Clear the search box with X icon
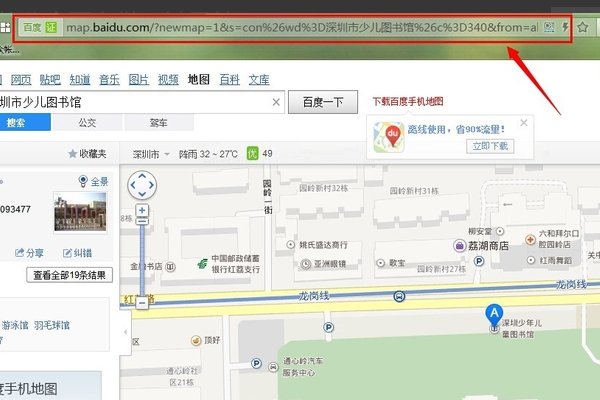The height and width of the screenshot is (400, 600). 276,102
